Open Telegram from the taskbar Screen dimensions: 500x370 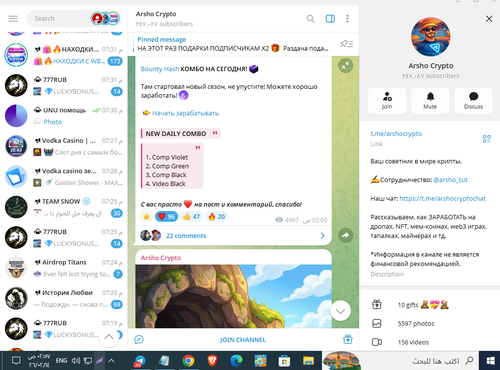click(x=140, y=361)
